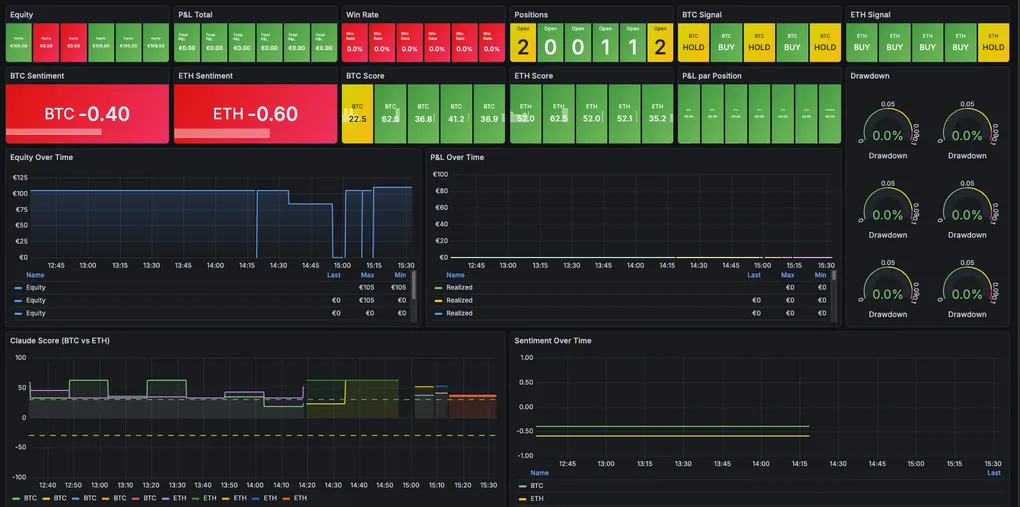The width and height of the screenshot is (1020, 507).
Task: Click the ETH Score 35.2 tile
Action: pyautogui.click(x=657, y=114)
